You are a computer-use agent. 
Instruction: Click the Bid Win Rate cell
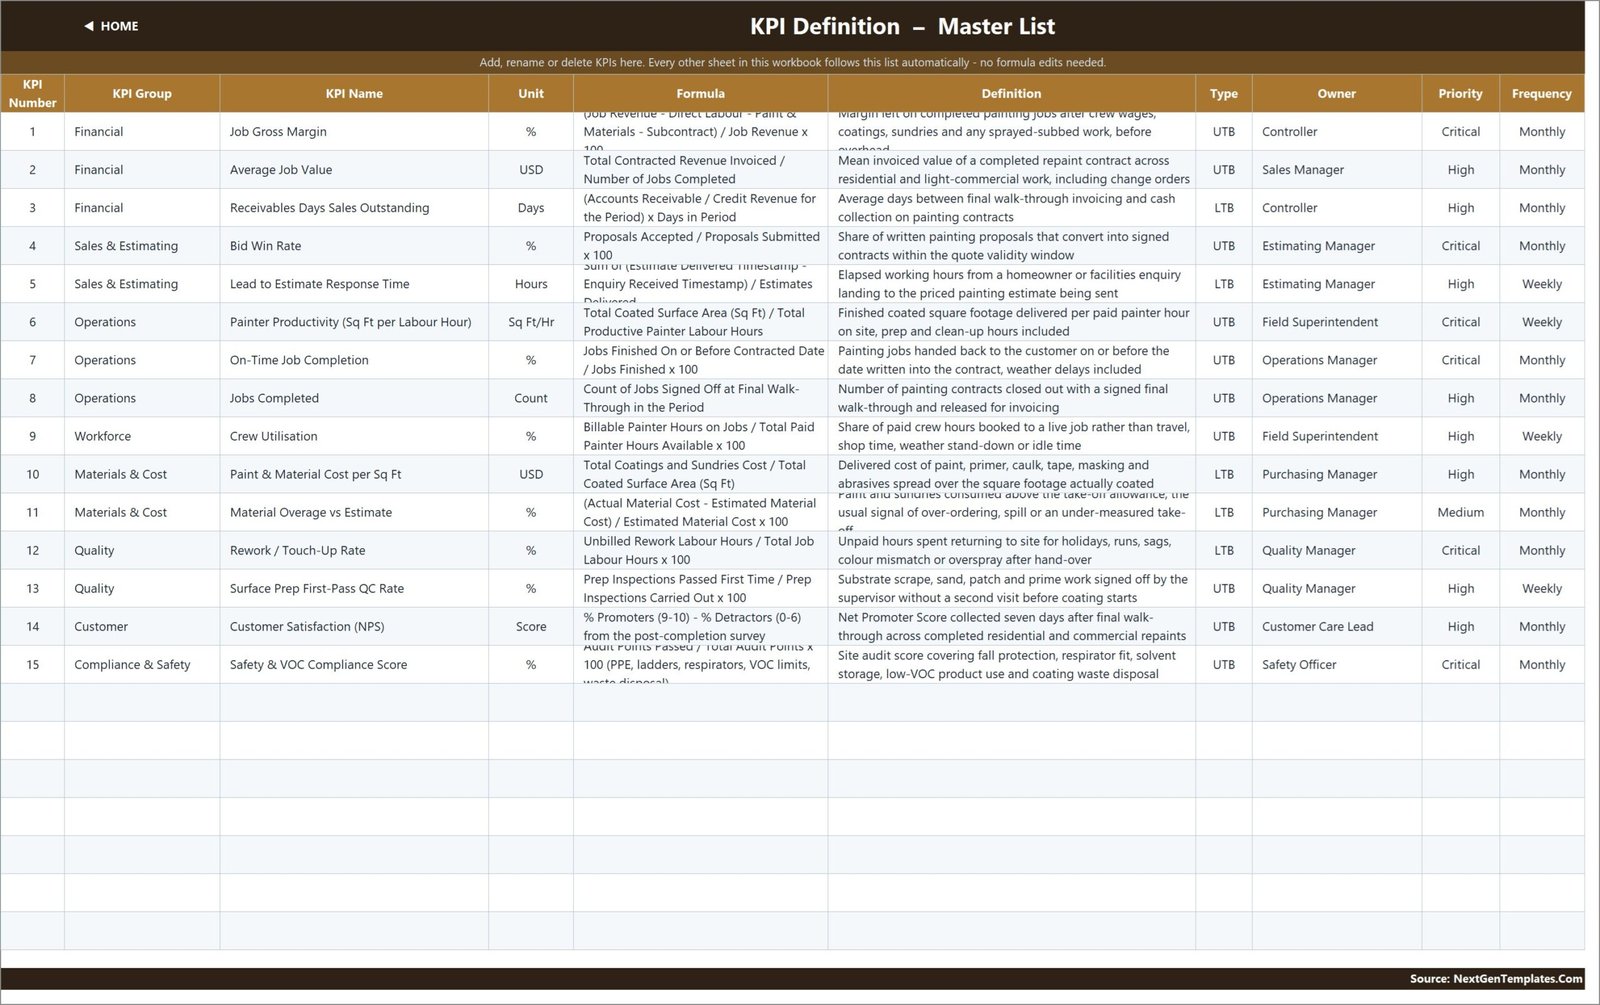click(354, 246)
